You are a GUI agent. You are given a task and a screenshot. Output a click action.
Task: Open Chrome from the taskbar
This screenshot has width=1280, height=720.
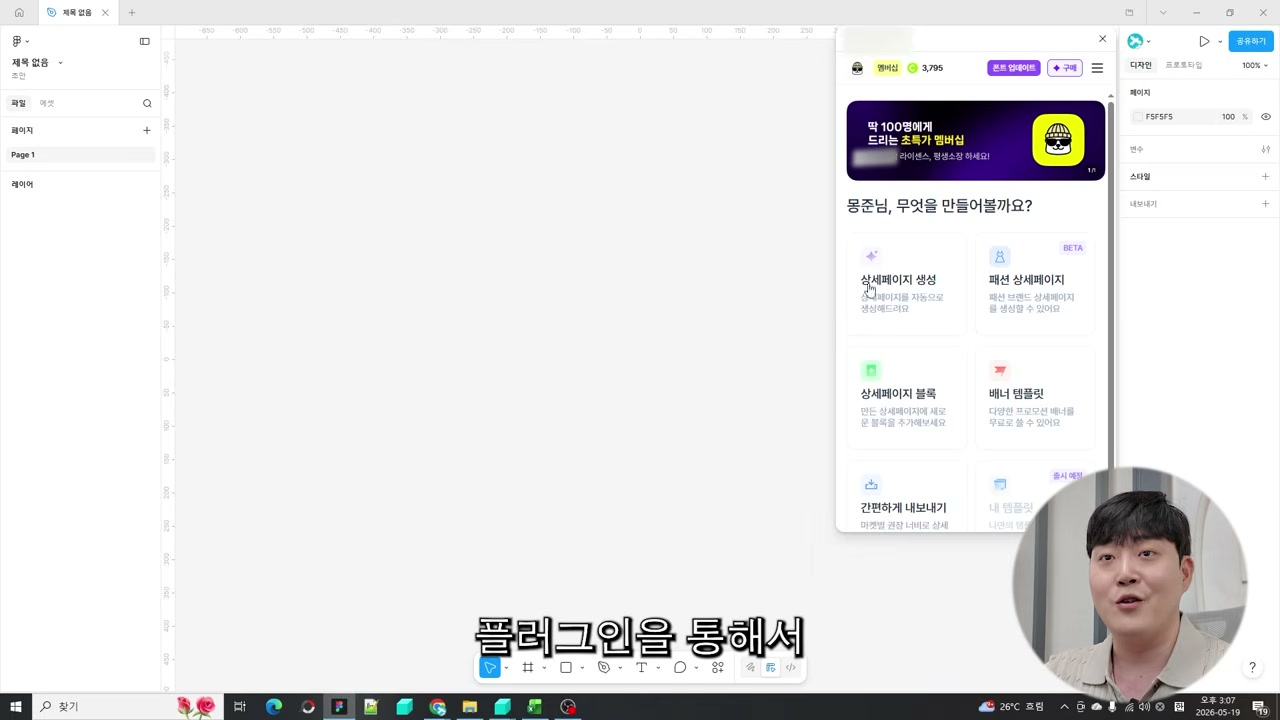[437, 707]
